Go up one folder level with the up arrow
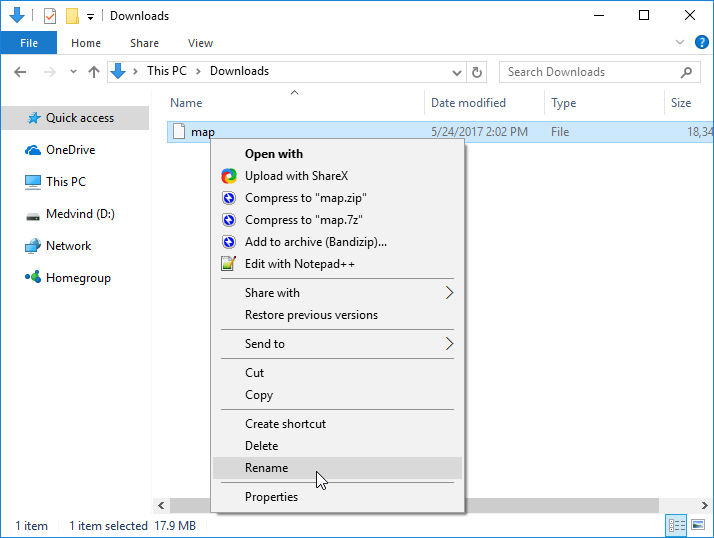 (x=94, y=72)
